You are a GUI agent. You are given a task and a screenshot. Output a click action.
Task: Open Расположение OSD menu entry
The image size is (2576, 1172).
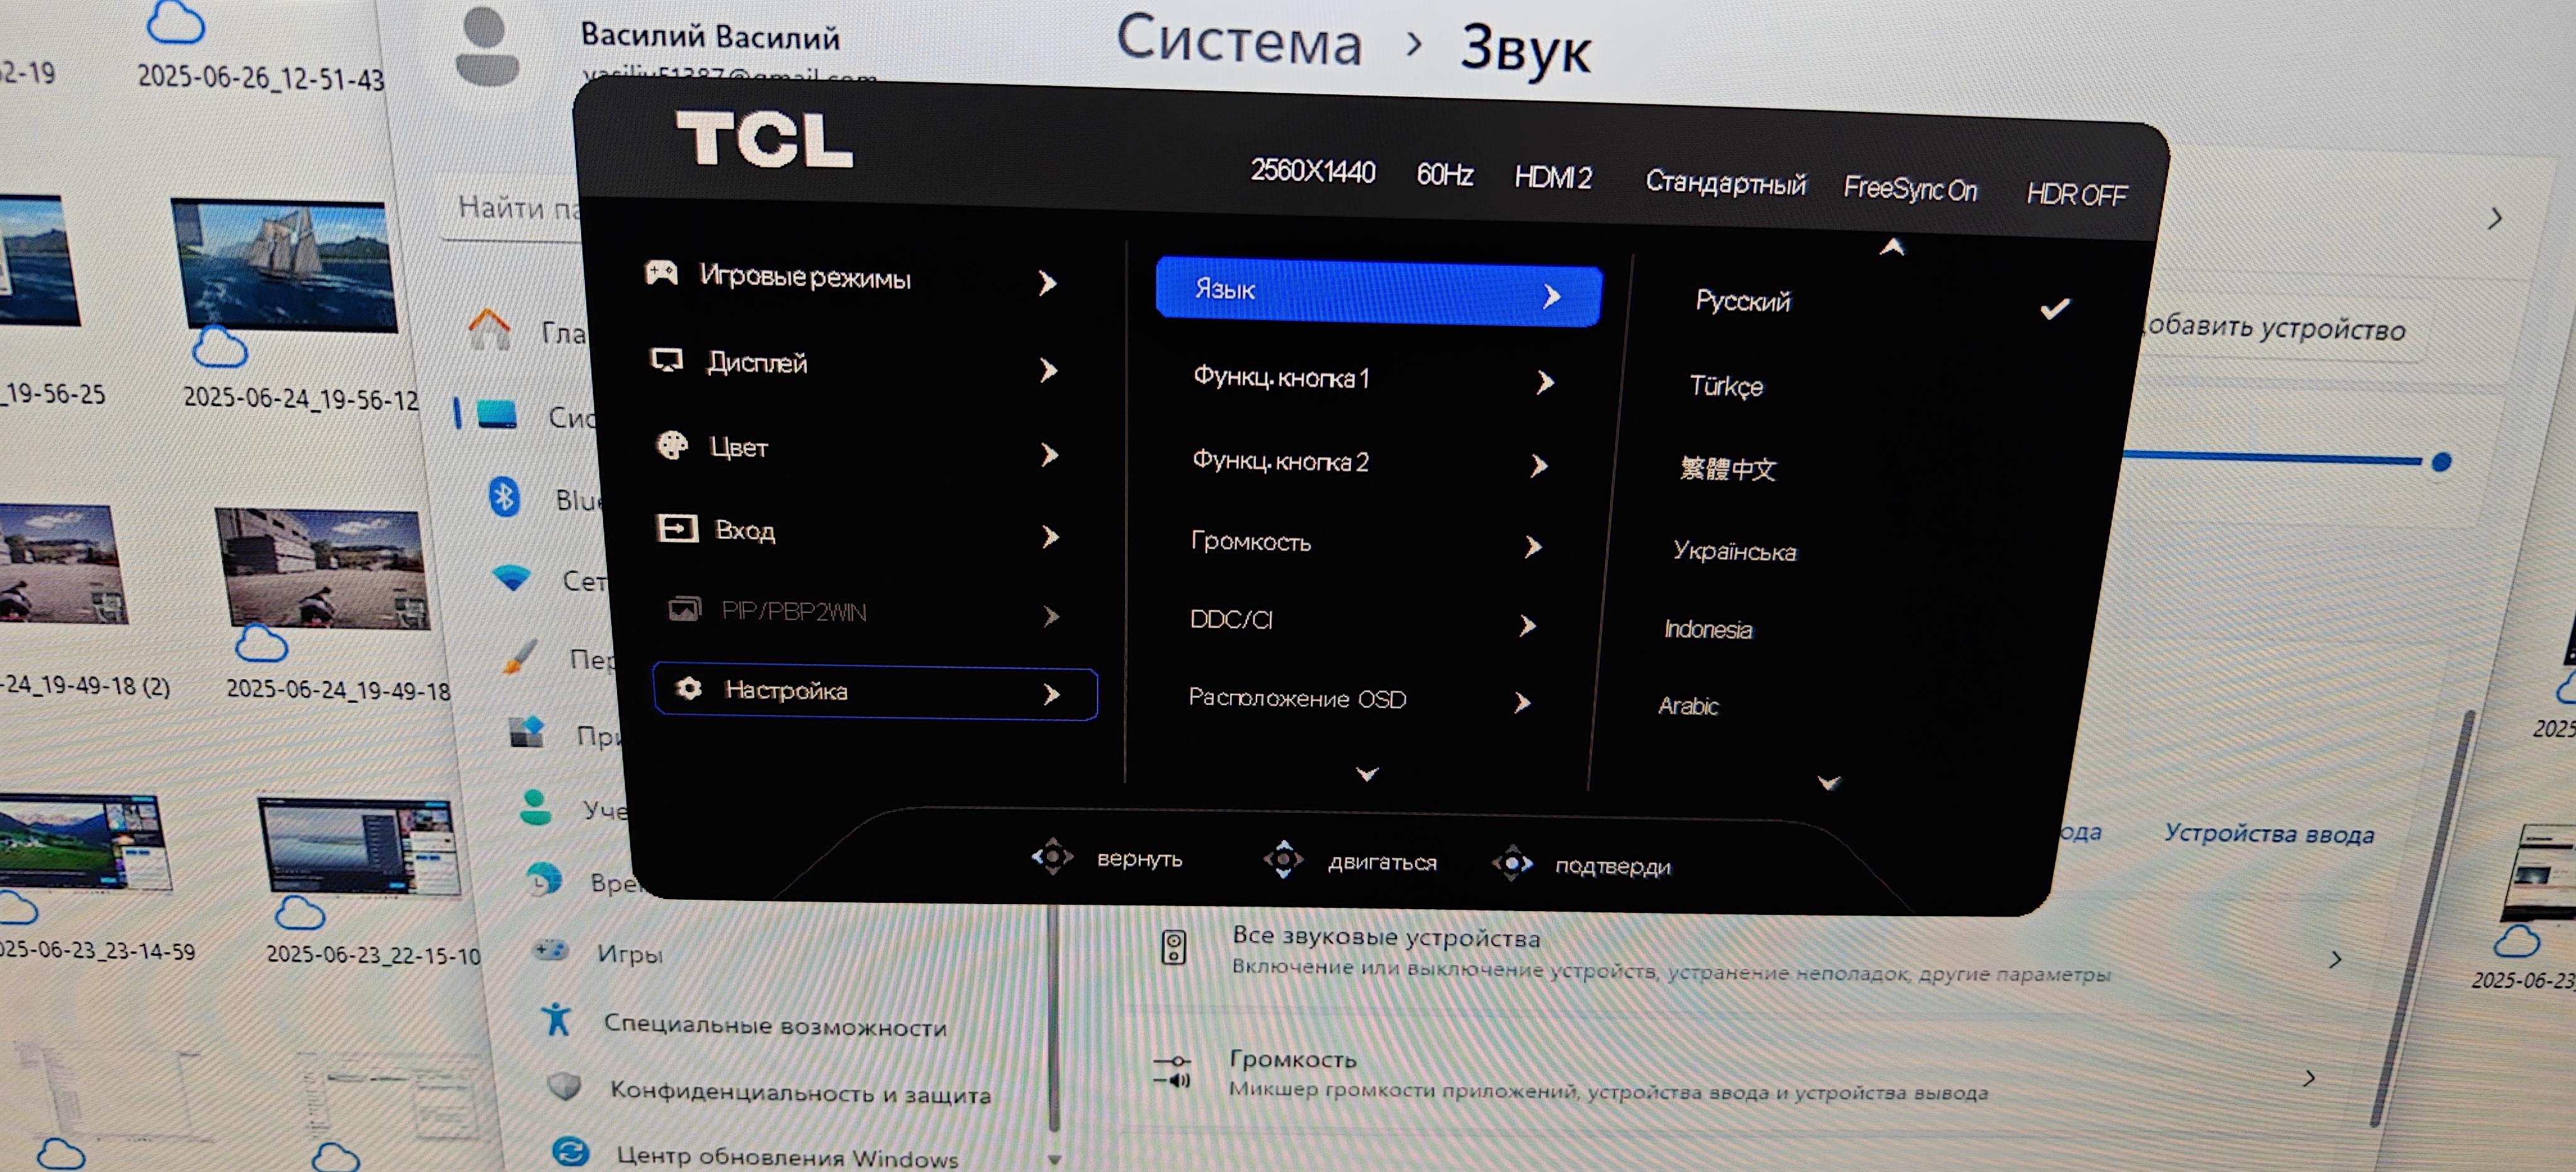(1297, 698)
